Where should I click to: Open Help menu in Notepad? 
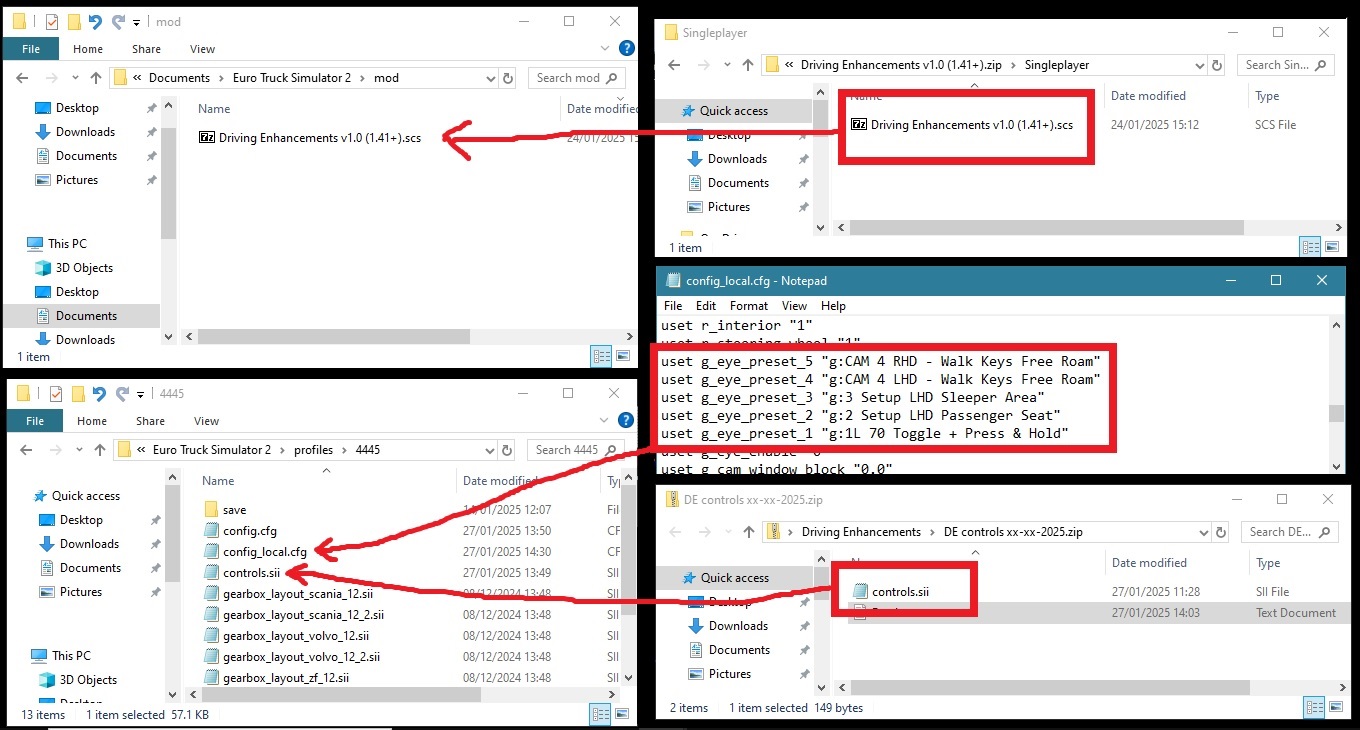coord(833,306)
